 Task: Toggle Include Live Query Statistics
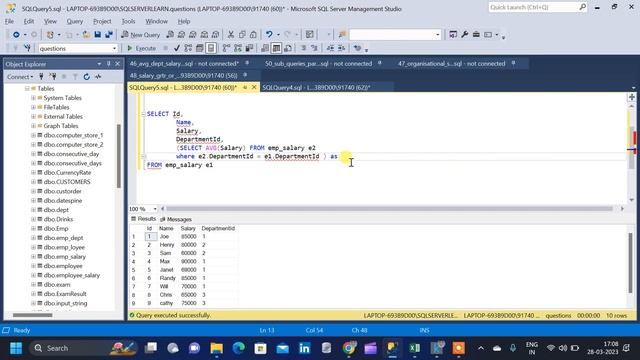click(238, 48)
